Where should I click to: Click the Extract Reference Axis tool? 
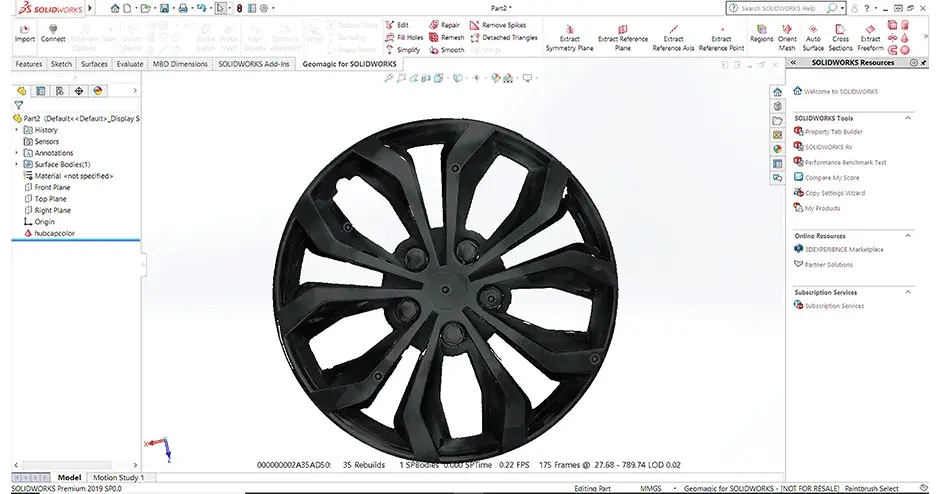tap(673, 36)
